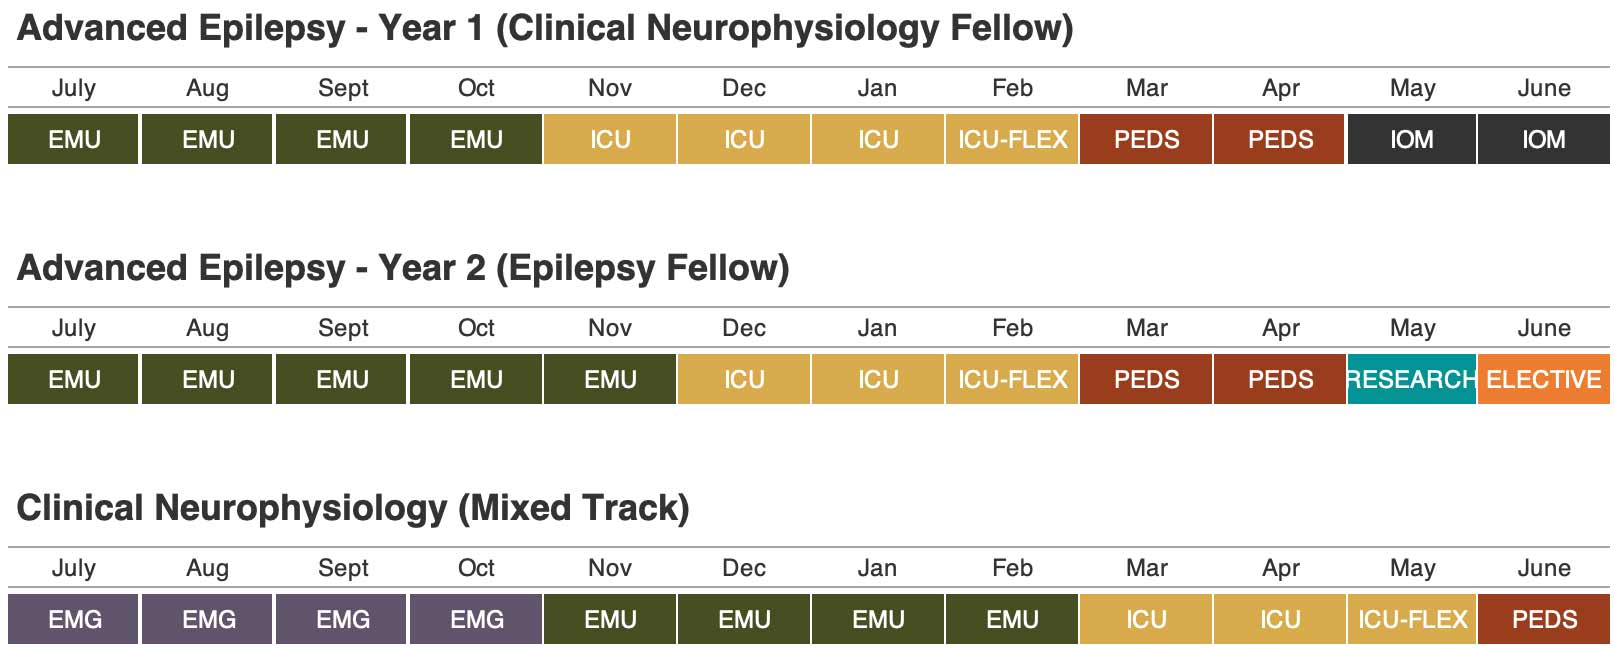Click the July EMG block in Mixed Track
Image resolution: width=1614 pixels, height=648 pixels.
[74, 619]
